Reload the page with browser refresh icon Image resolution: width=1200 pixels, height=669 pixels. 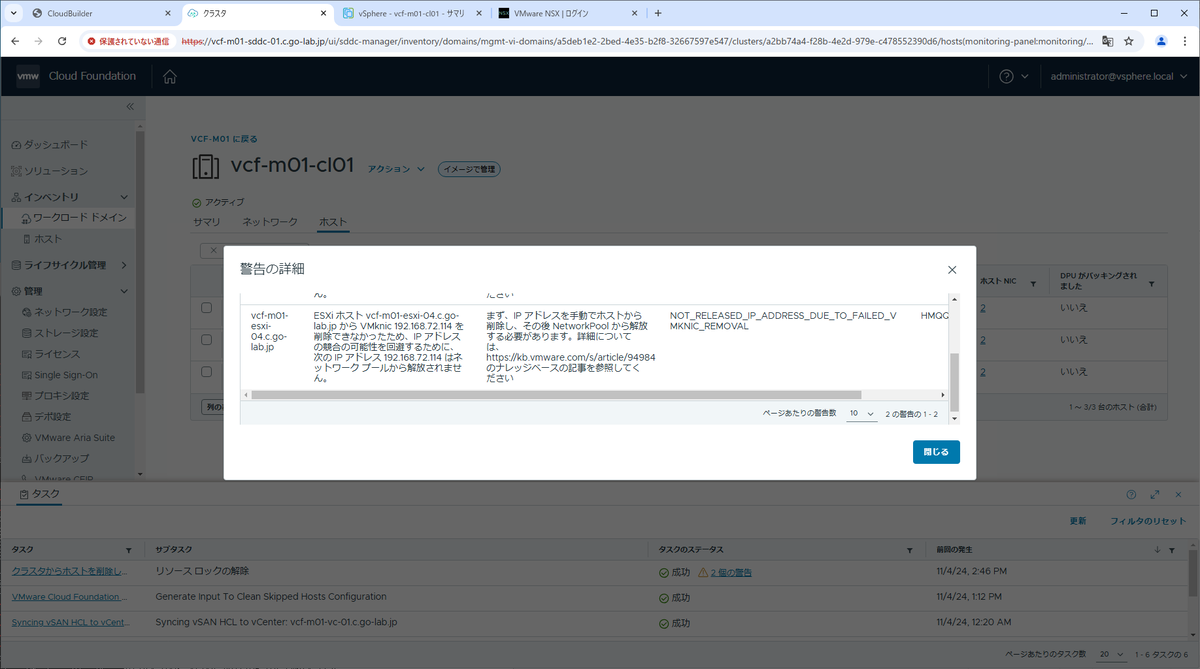(62, 42)
